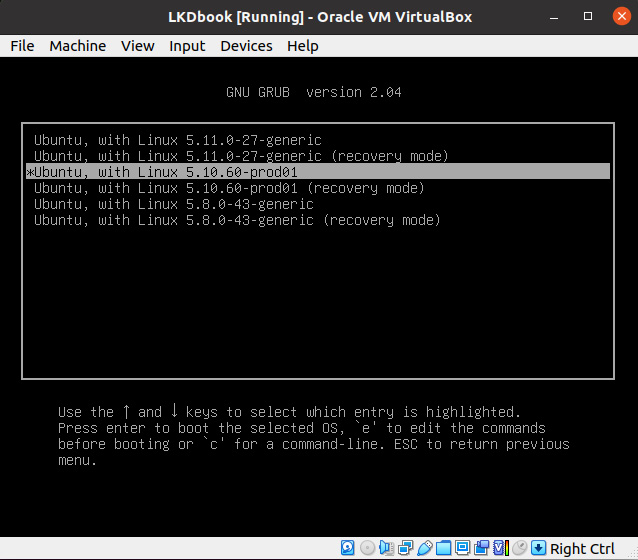
Task: Select the 5.8.0-43-generic recovery mode entry
Action: pos(318,220)
